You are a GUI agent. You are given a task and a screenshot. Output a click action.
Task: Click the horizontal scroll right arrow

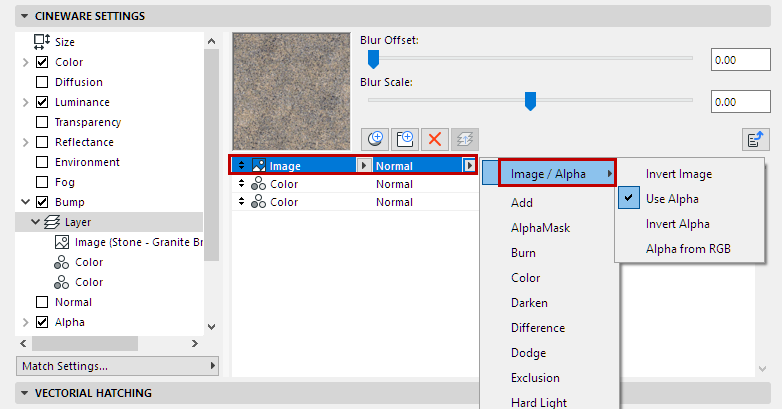(195, 344)
